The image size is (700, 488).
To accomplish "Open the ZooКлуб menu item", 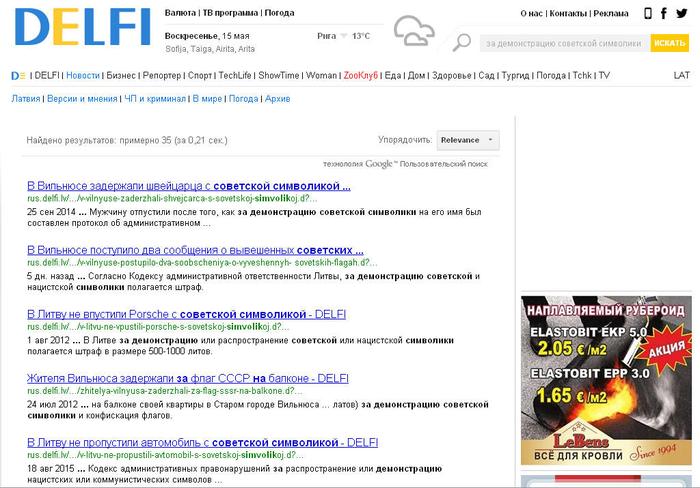I will 360,75.
